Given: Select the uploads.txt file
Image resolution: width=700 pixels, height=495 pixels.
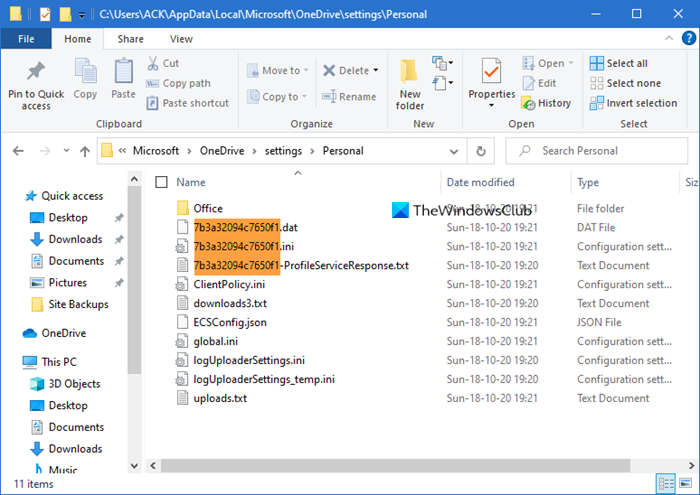Looking at the screenshot, I should coord(220,398).
